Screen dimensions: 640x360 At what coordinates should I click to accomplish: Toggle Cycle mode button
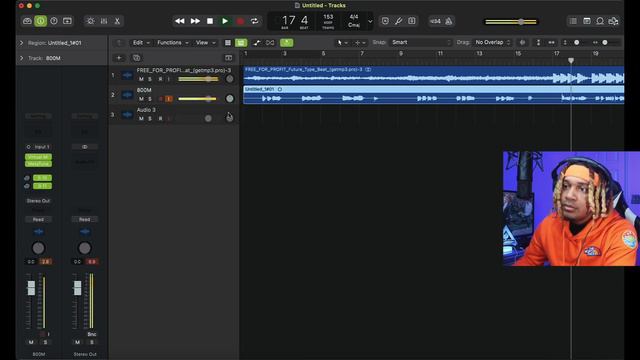(x=254, y=21)
